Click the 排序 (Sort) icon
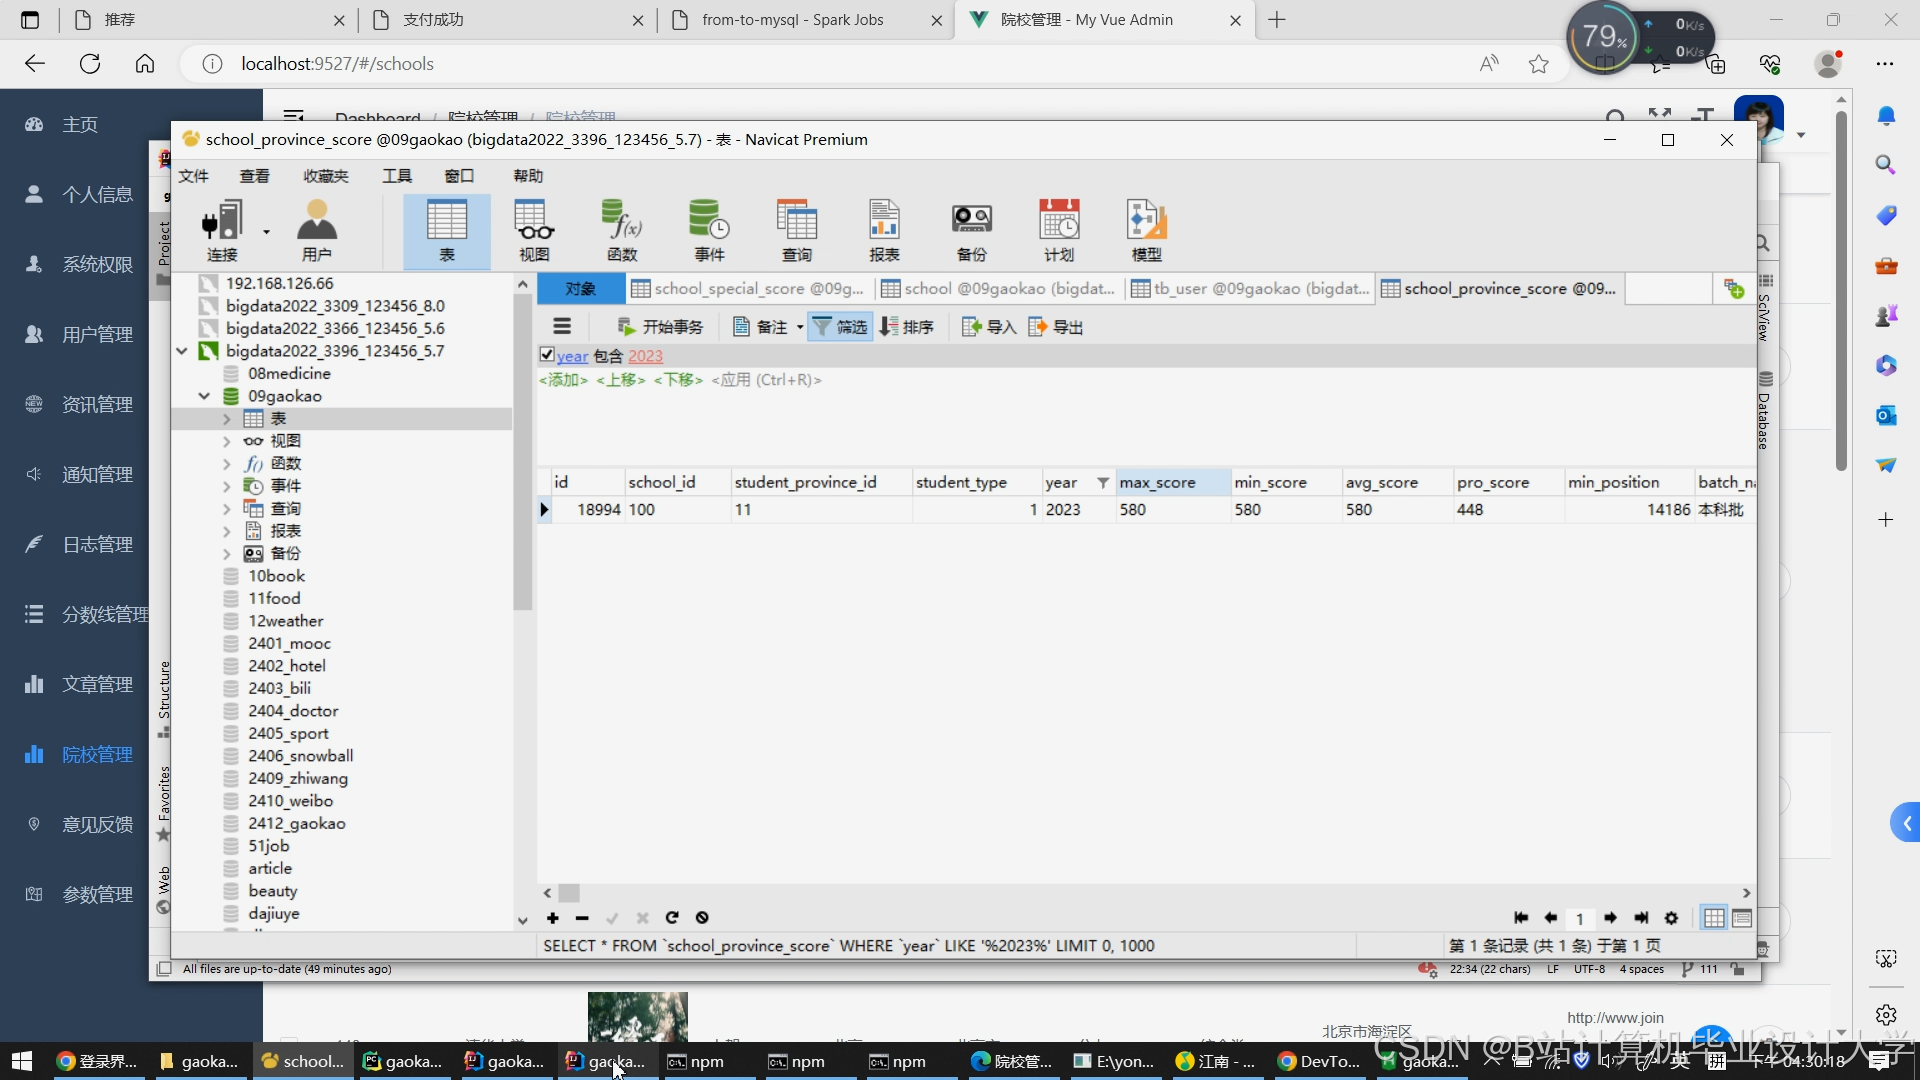Screen dimensions: 1920x1080 [907, 326]
